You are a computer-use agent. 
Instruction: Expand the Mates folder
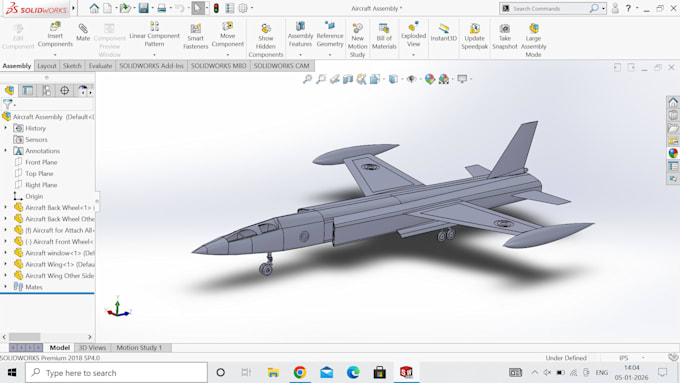tap(6, 287)
